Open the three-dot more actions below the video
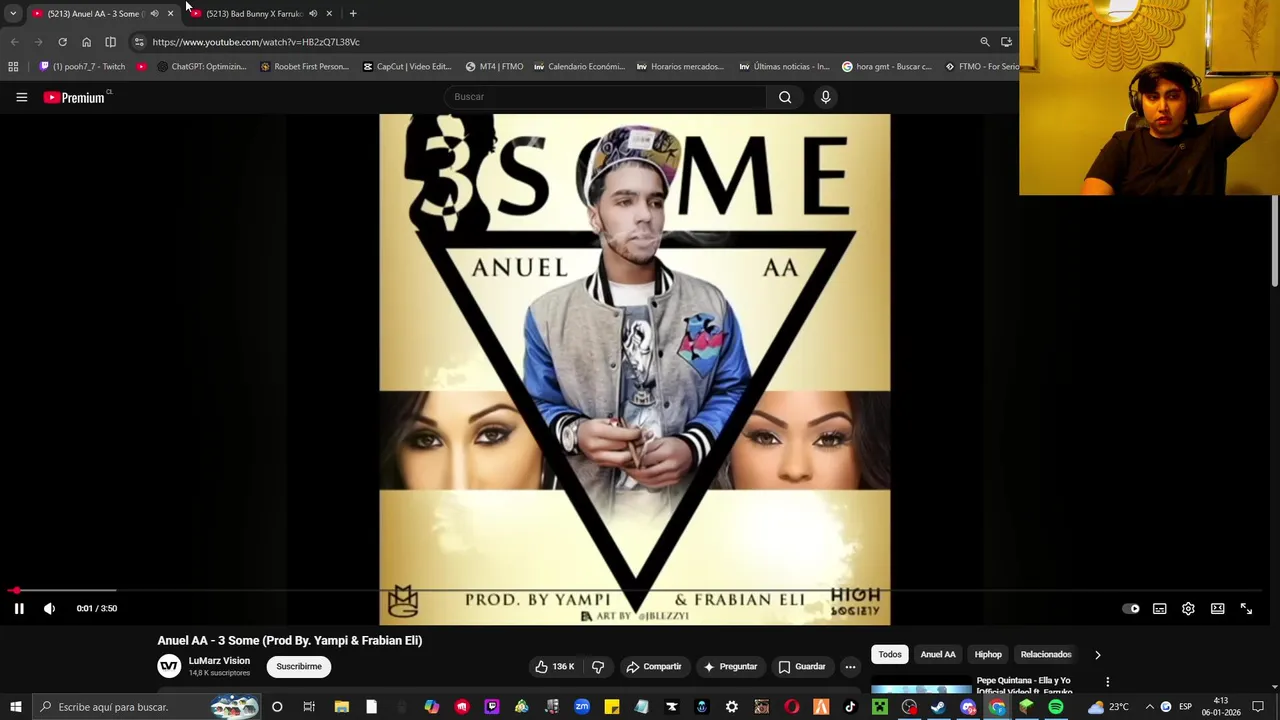 (x=850, y=667)
